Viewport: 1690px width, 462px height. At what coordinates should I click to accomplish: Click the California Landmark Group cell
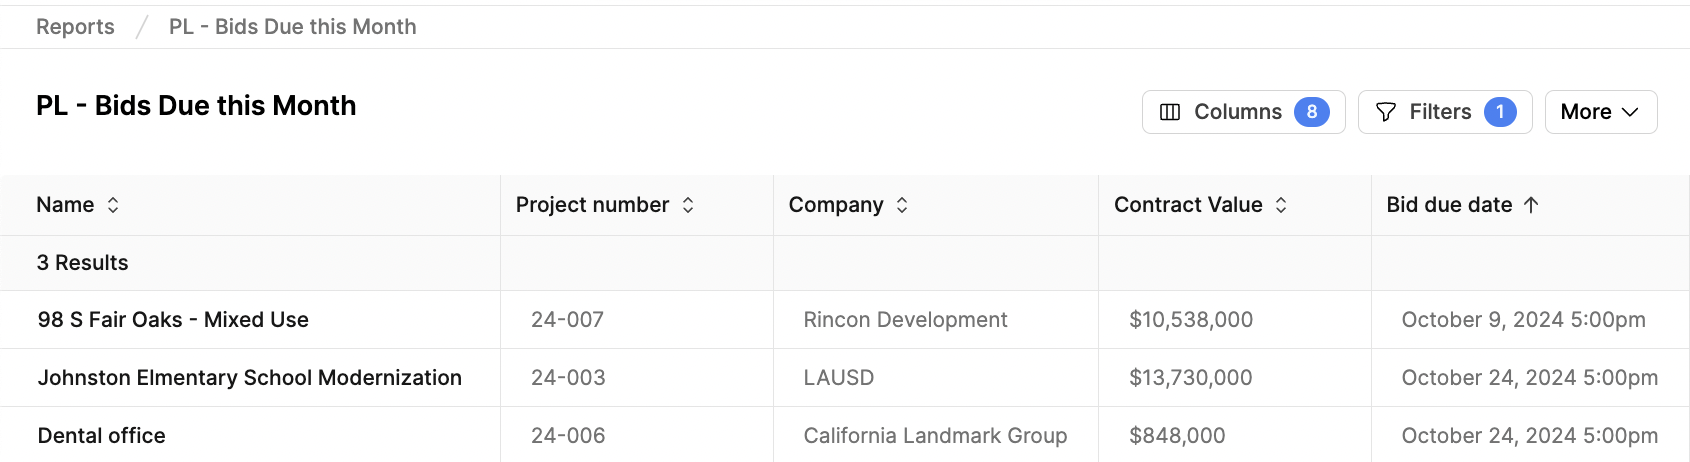(x=935, y=436)
